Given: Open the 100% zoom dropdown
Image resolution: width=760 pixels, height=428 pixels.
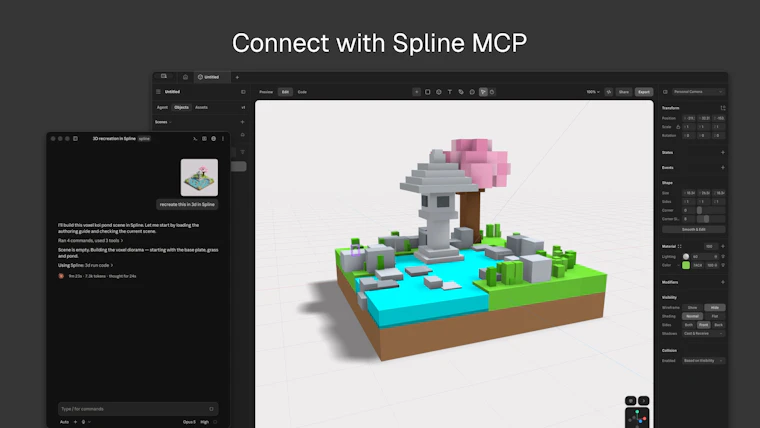Looking at the screenshot, I should click(x=593, y=92).
